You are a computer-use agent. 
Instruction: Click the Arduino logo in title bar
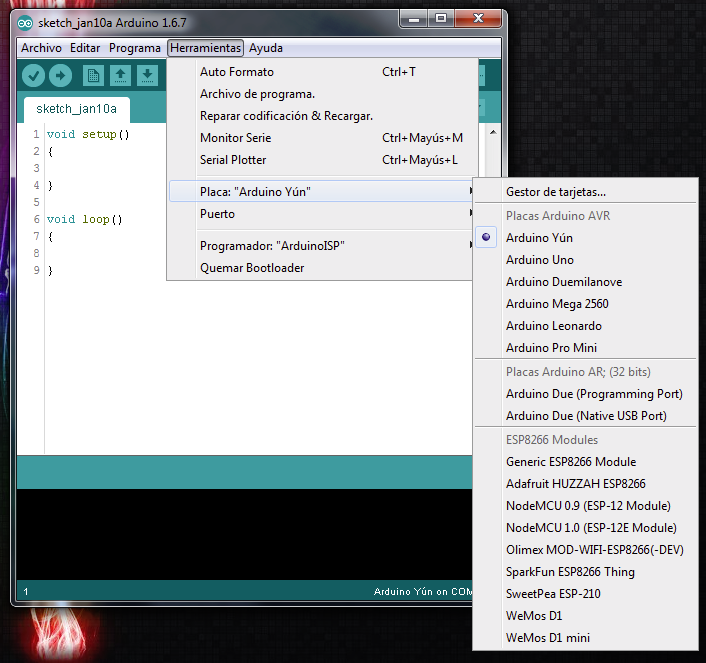pos(25,23)
